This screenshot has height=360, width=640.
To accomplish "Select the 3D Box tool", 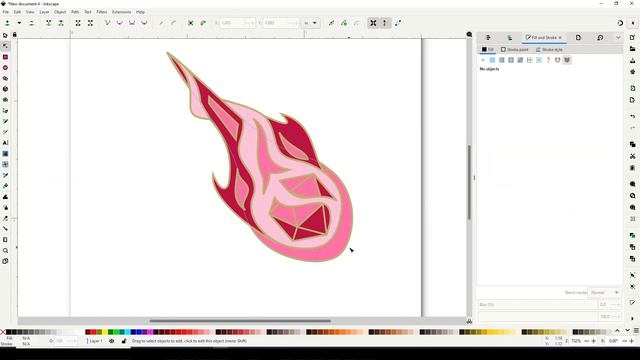I will point(5,89).
